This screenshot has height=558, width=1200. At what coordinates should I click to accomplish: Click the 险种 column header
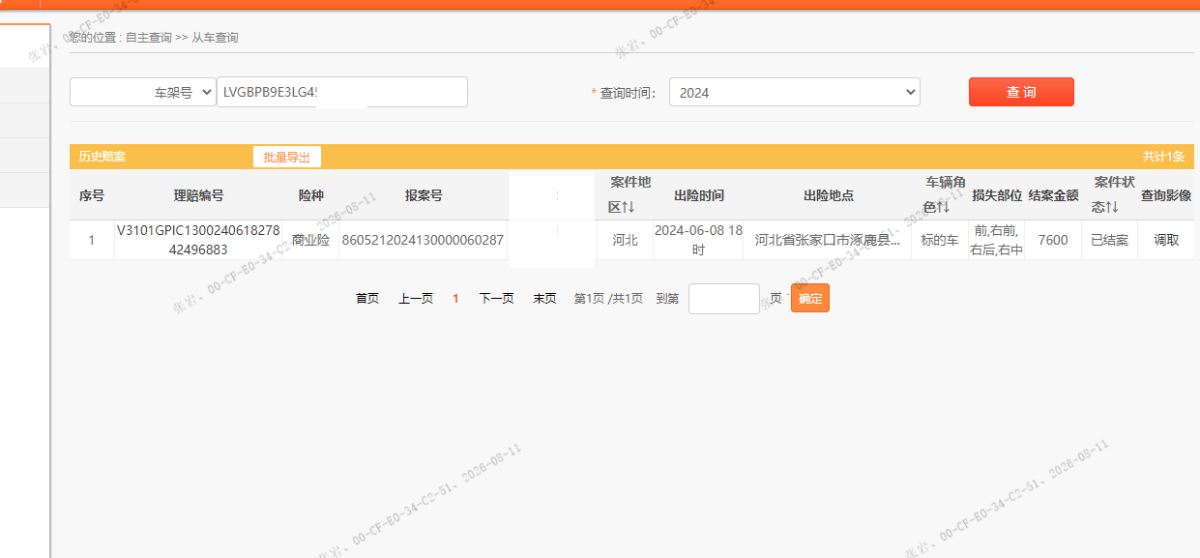click(x=311, y=195)
